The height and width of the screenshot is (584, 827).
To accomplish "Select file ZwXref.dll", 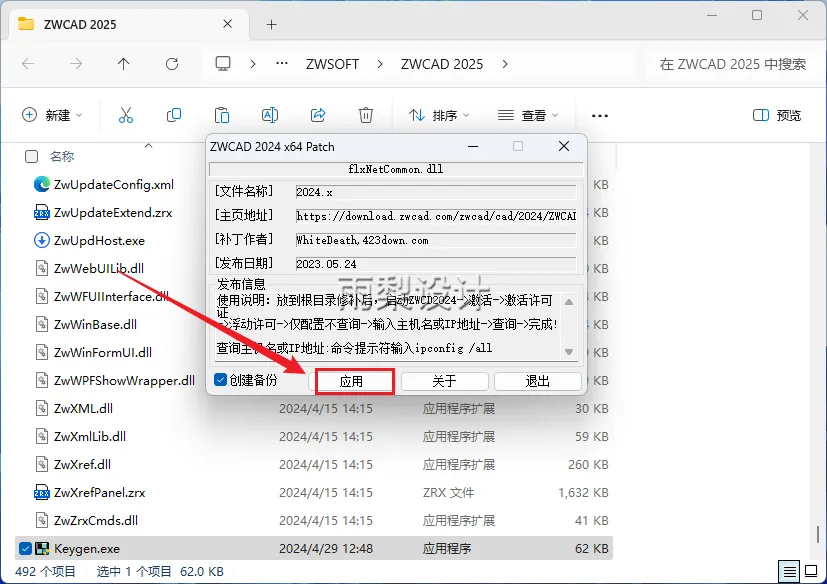I will (82, 464).
